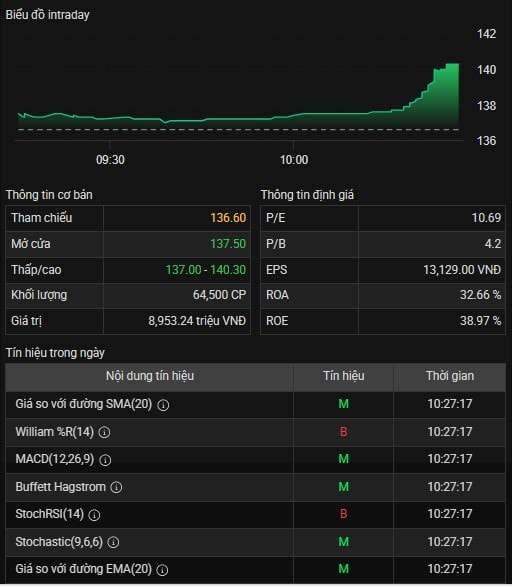Click info icon next to SMA(20) signal
Screen dimensions: 512x587
coord(163,405)
